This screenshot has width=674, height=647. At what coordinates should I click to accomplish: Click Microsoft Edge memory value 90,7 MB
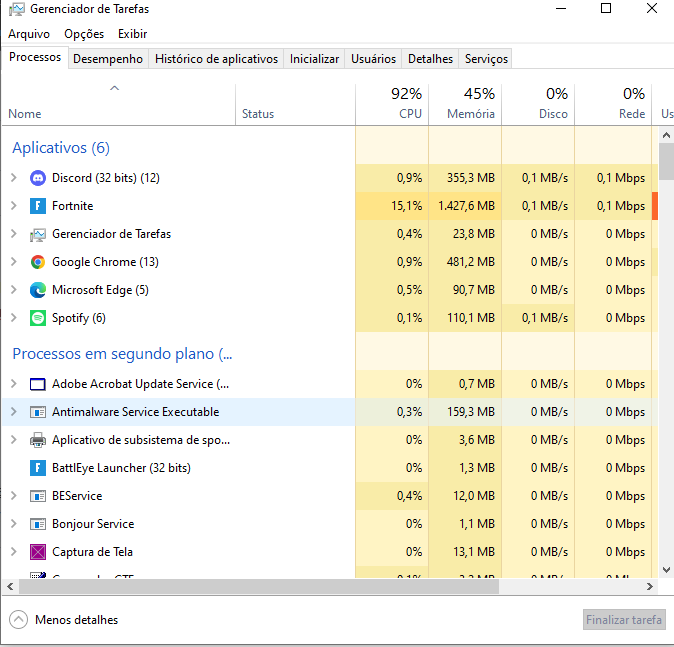coord(474,290)
